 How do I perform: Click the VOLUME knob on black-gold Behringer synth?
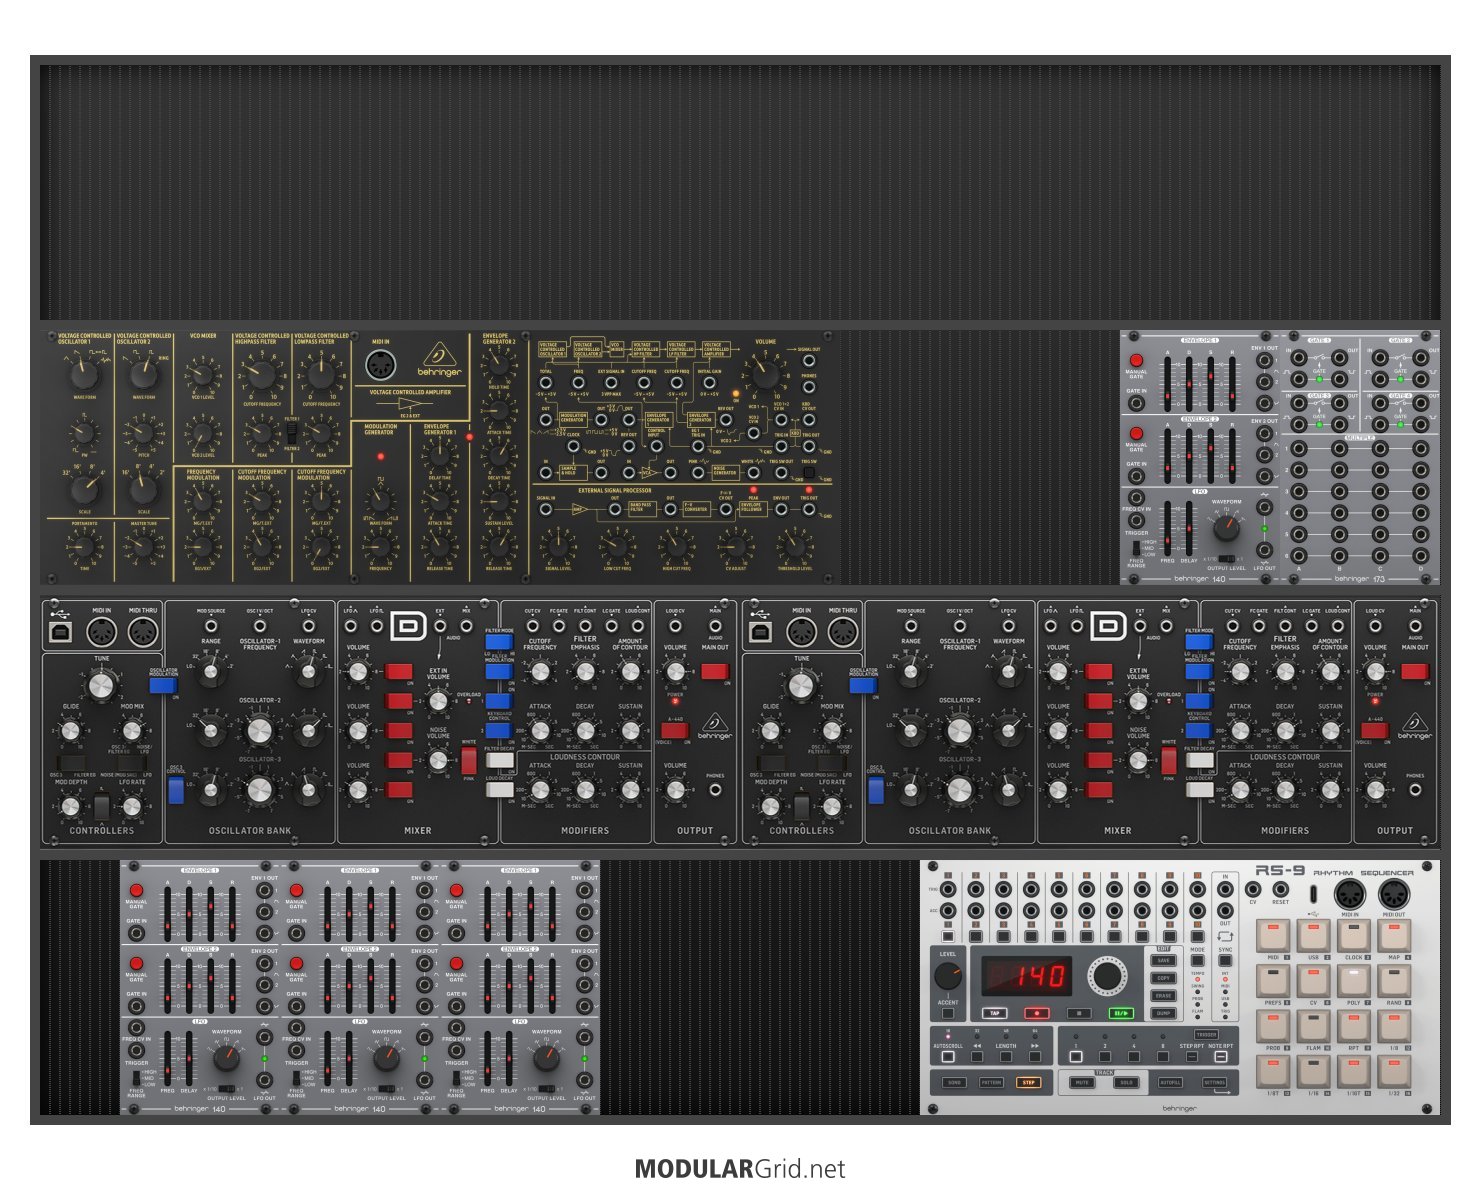[x=764, y=373]
